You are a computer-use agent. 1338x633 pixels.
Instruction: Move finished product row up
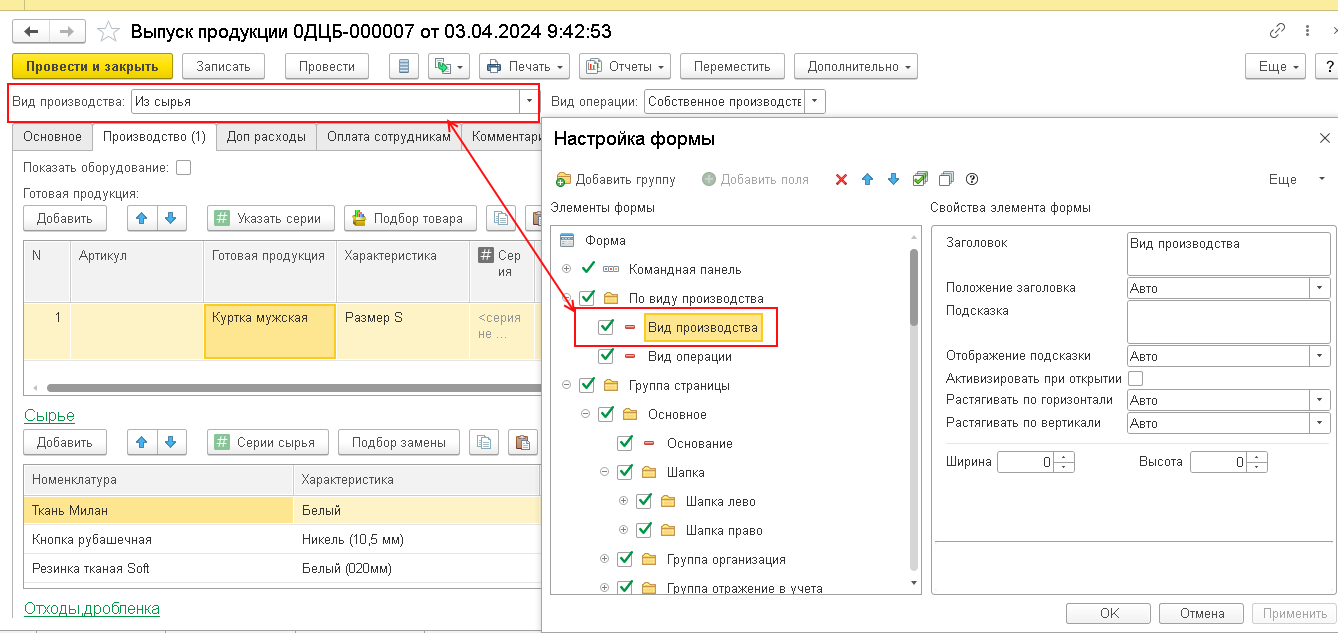[144, 218]
